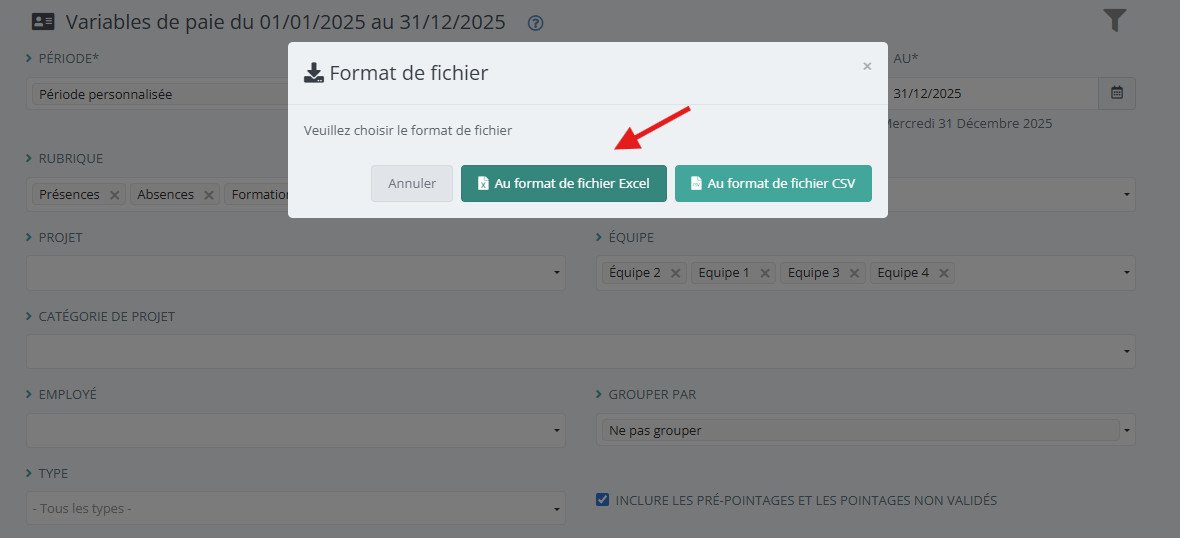Uncheck Inclure les pré-pointages checkbox

(x=602, y=500)
